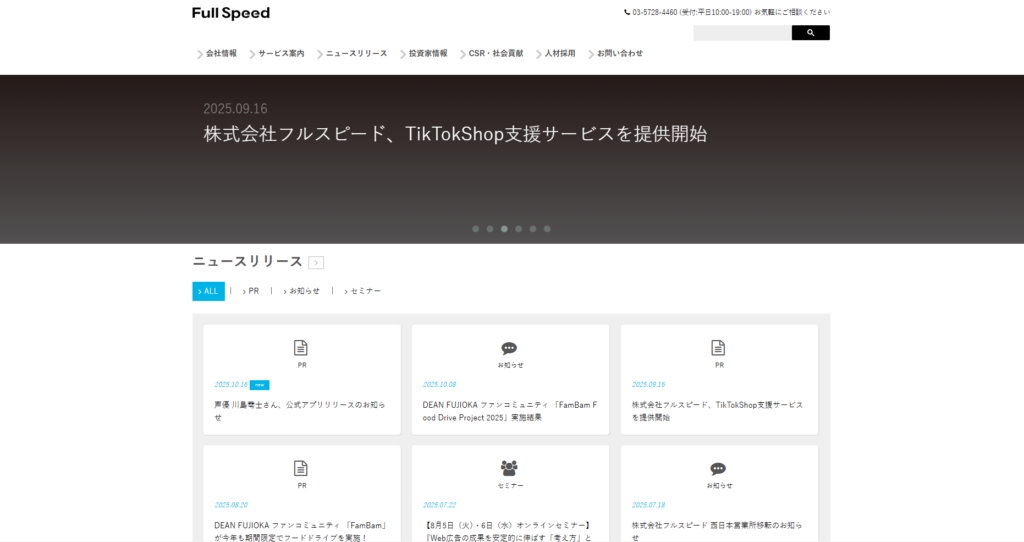Screen dimensions: 1024x542
Task: Expand the サービス案内 navigation menu
Action: [x=280, y=53]
